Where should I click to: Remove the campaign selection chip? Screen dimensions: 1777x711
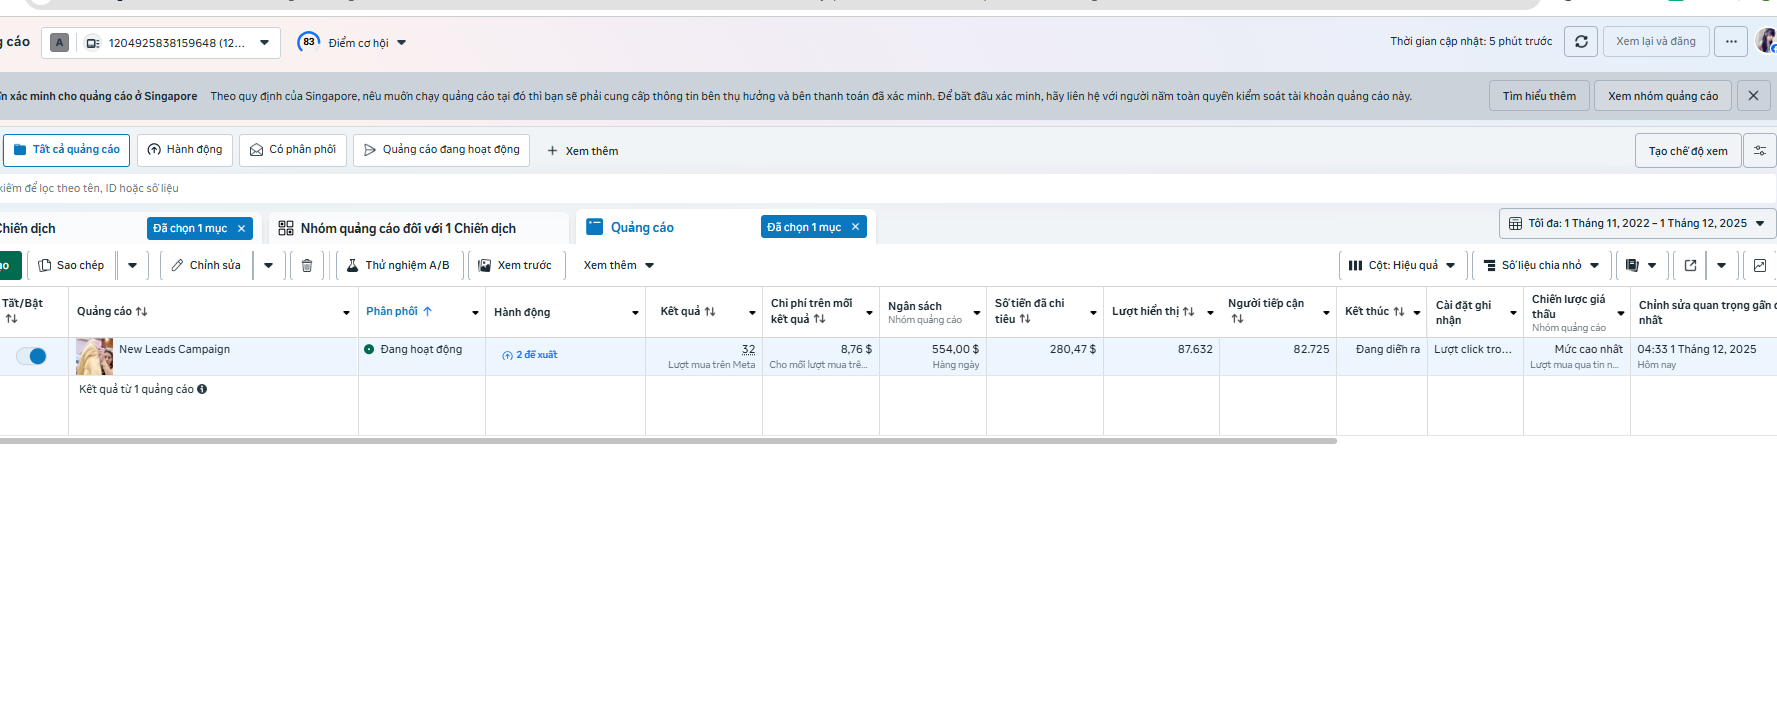pos(241,228)
